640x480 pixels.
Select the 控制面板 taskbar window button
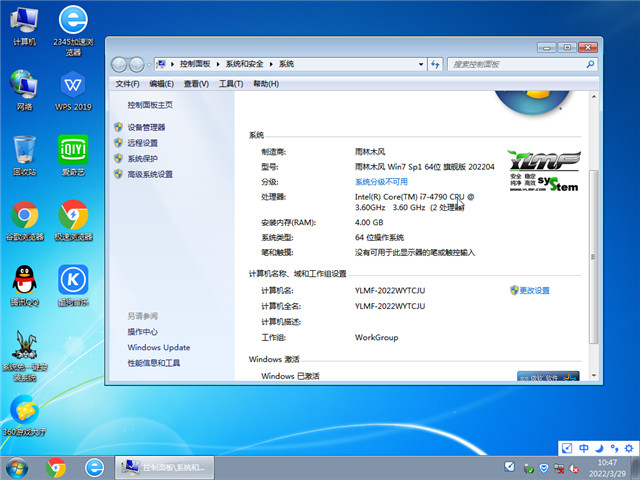coord(164,468)
